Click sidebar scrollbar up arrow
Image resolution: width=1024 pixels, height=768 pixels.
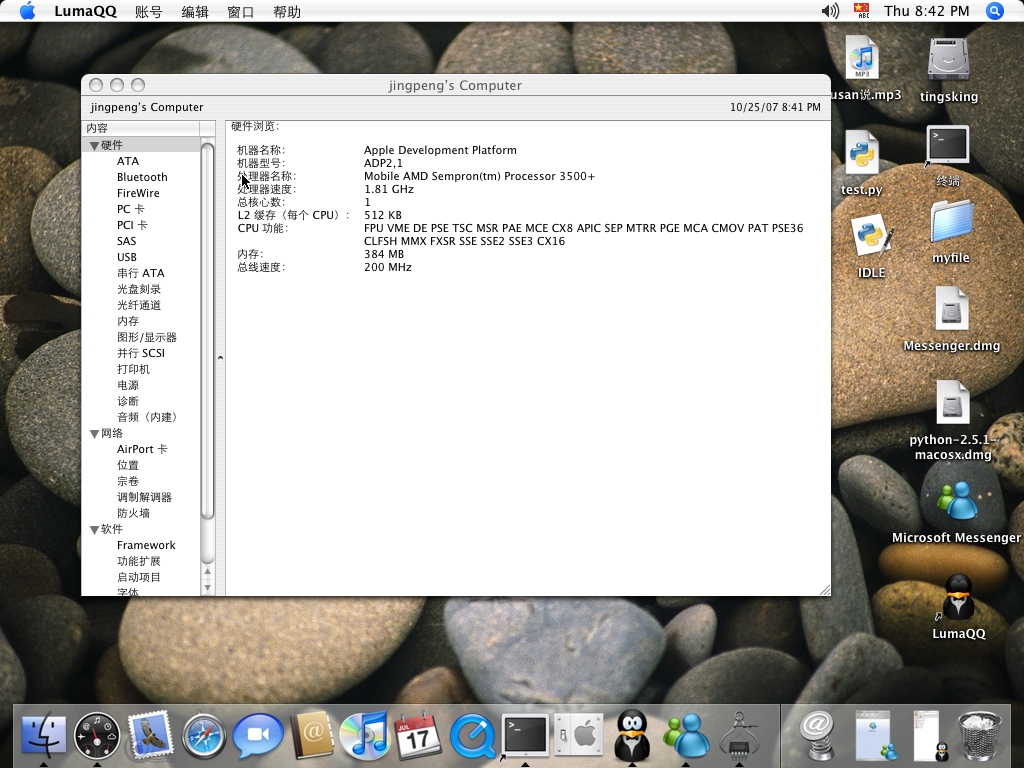[x=208, y=571]
